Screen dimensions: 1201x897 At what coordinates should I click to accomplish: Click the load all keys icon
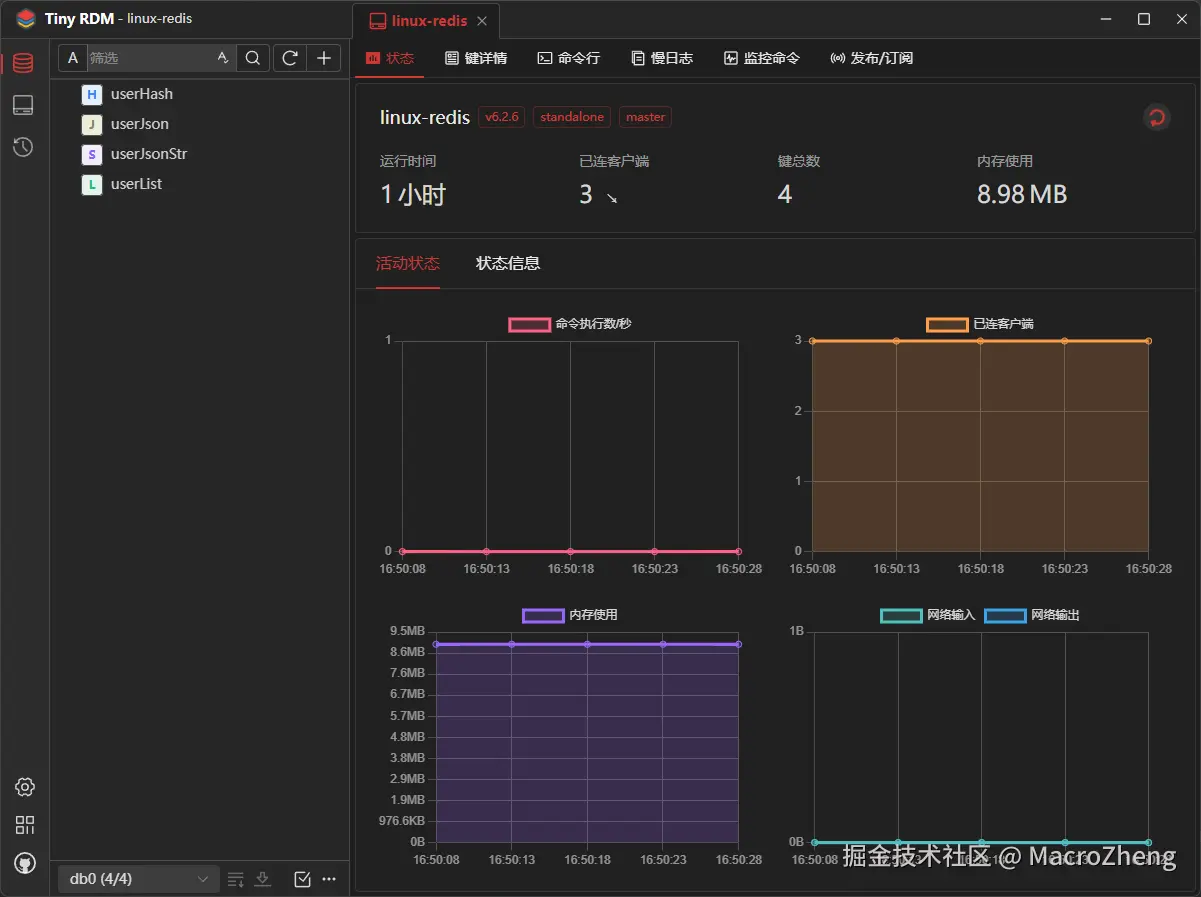(x=263, y=879)
